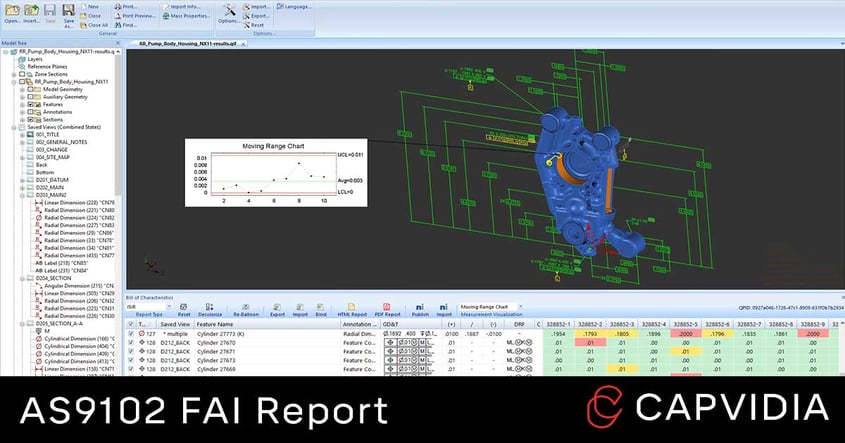Click Close All in General group
This screenshot has width=845, height=443.
click(94, 25)
